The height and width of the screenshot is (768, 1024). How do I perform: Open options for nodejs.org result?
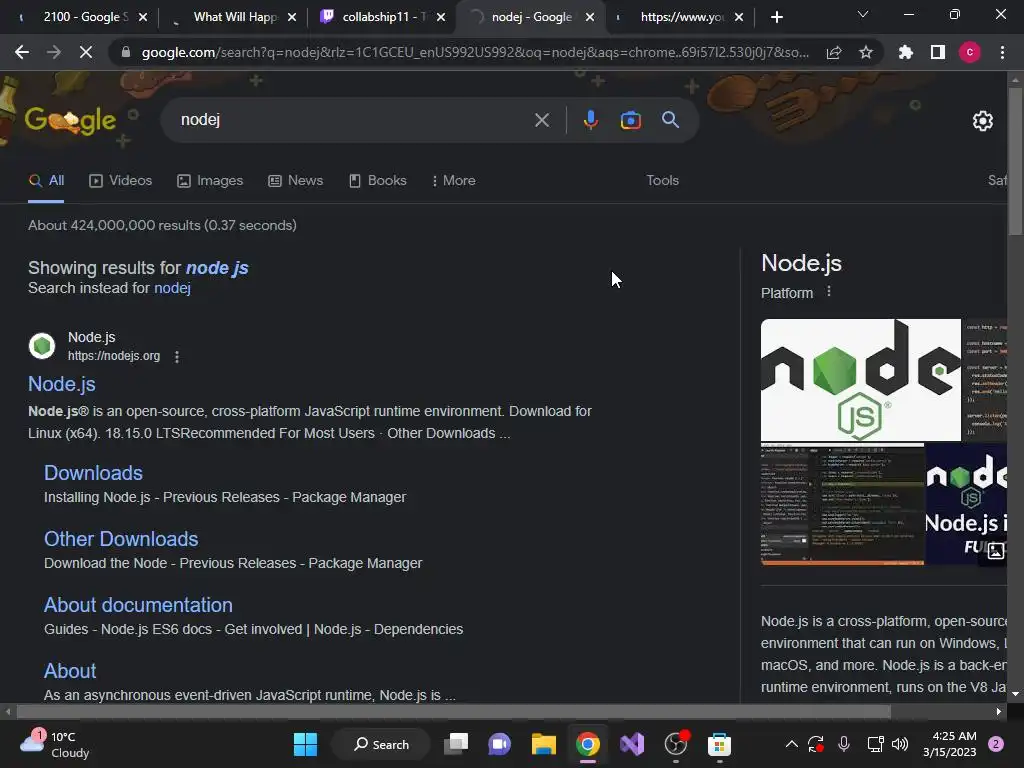click(x=177, y=357)
